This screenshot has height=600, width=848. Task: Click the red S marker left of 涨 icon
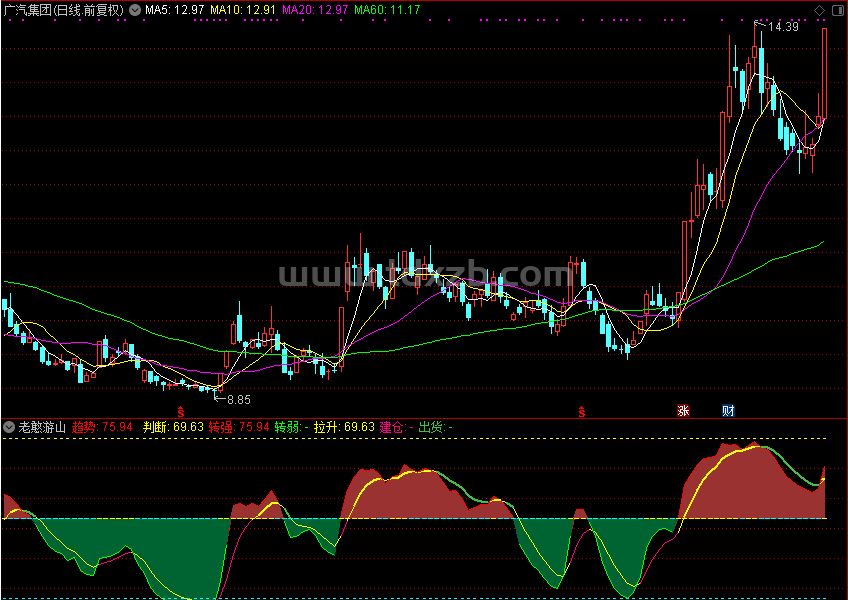click(x=582, y=412)
